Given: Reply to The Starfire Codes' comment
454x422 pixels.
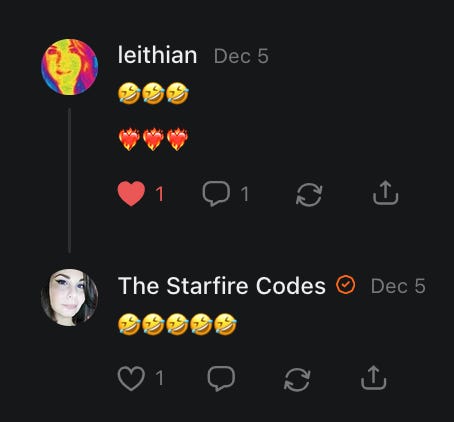Looking at the screenshot, I should click(x=221, y=378).
